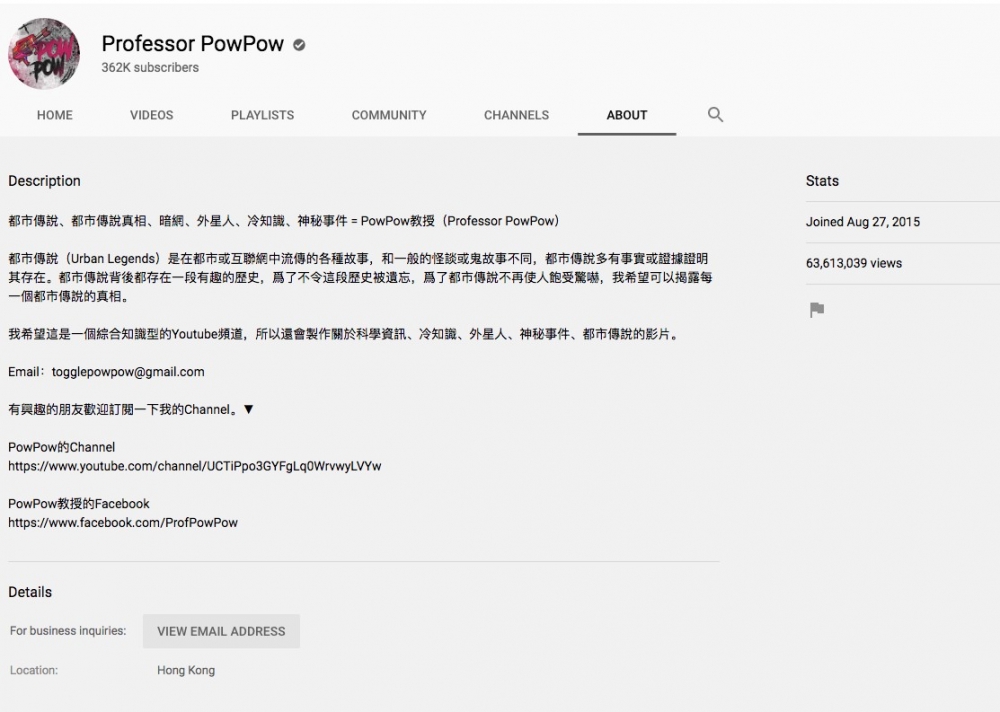Click the verified badge next to channel name

[x=299, y=45]
